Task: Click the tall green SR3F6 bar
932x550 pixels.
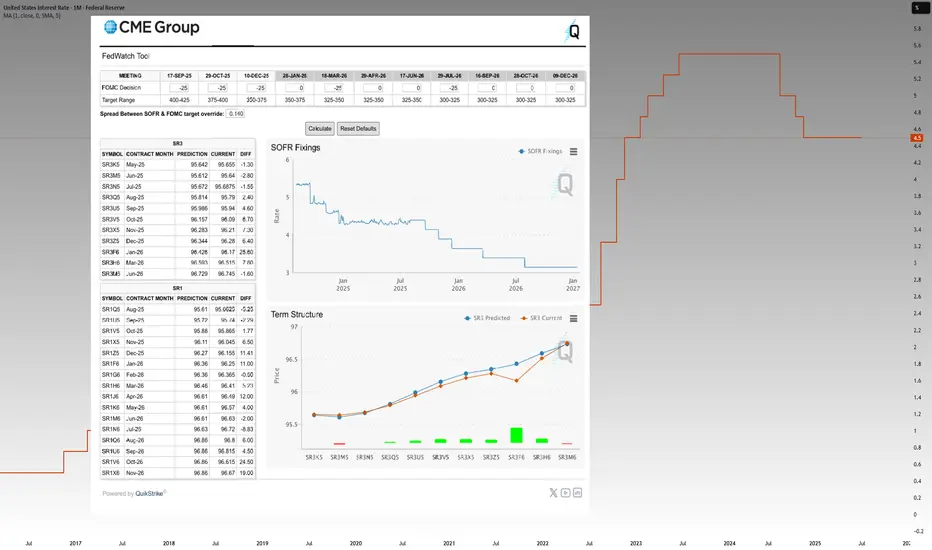Action: (516, 435)
